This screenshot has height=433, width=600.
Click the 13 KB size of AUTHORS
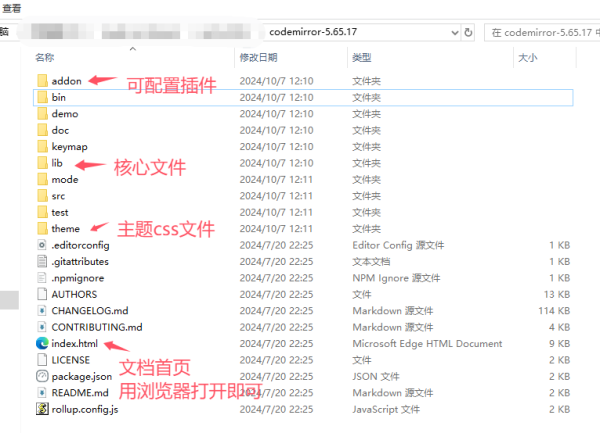(x=557, y=294)
